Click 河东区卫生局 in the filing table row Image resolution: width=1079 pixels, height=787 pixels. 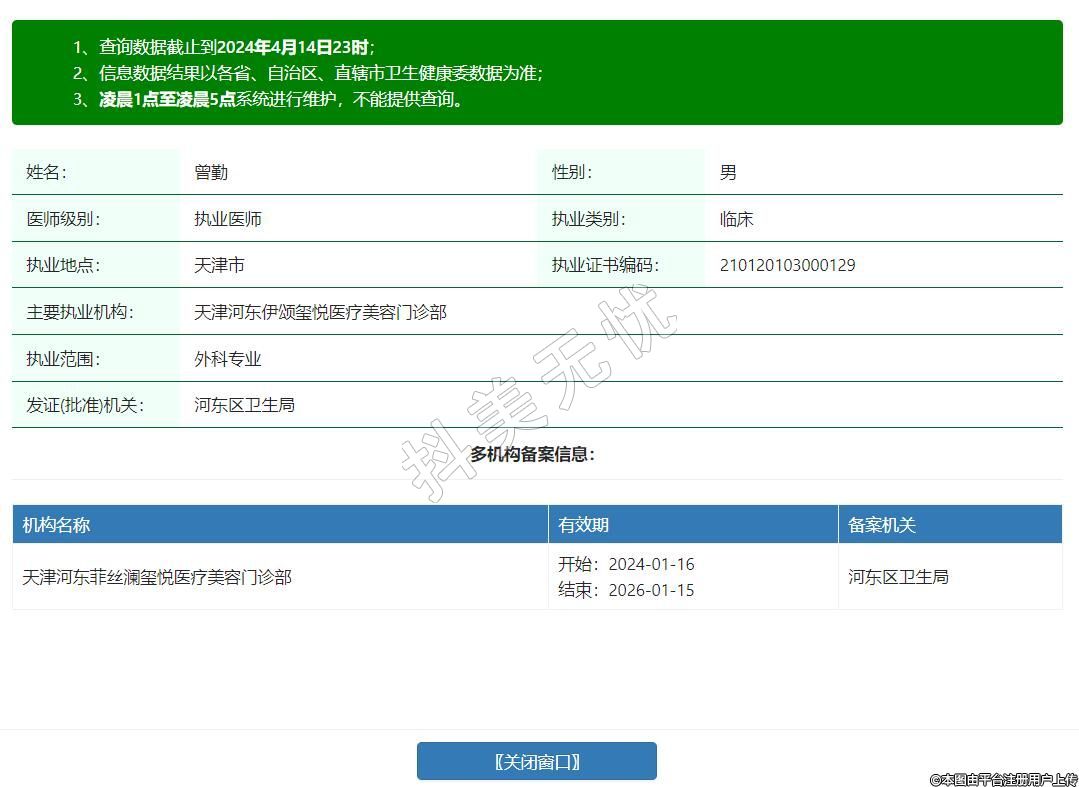(898, 577)
